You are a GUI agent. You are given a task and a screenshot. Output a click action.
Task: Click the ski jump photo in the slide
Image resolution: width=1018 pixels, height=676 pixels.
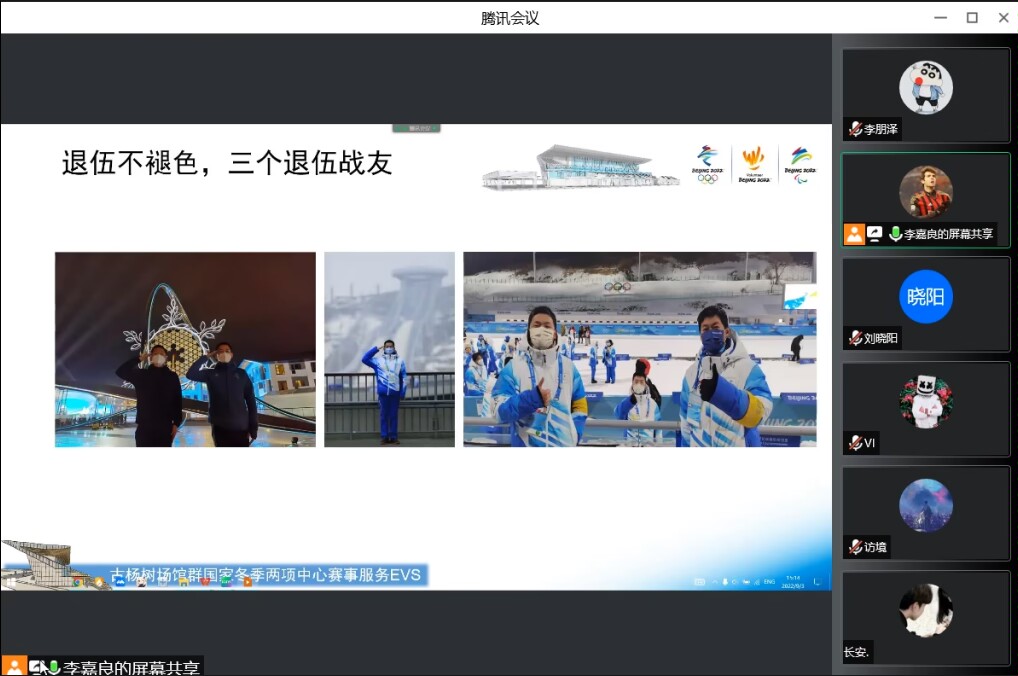389,349
